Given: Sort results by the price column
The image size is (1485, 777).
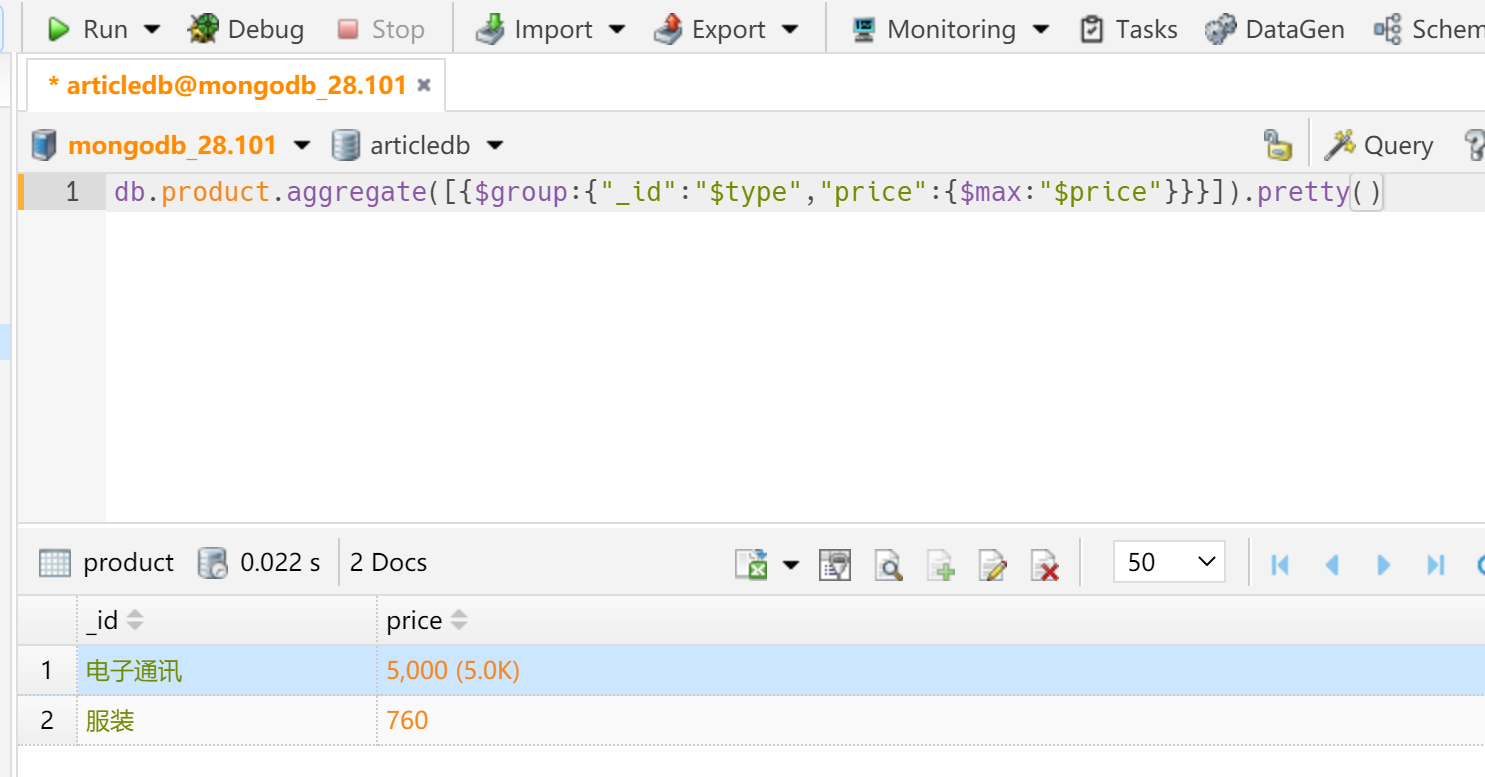Looking at the screenshot, I should pyautogui.click(x=458, y=621).
